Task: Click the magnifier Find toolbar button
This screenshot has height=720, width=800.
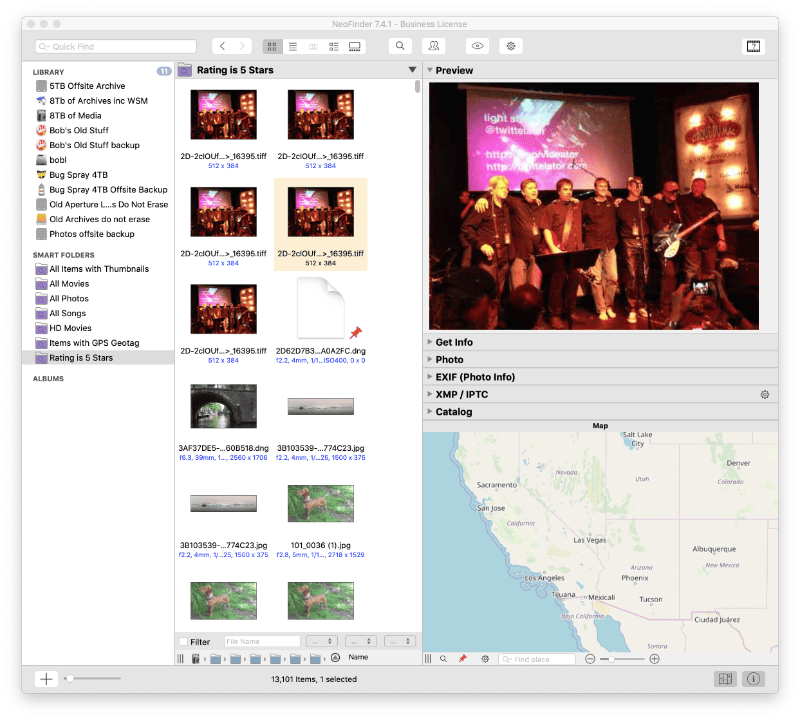Action: coord(400,46)
